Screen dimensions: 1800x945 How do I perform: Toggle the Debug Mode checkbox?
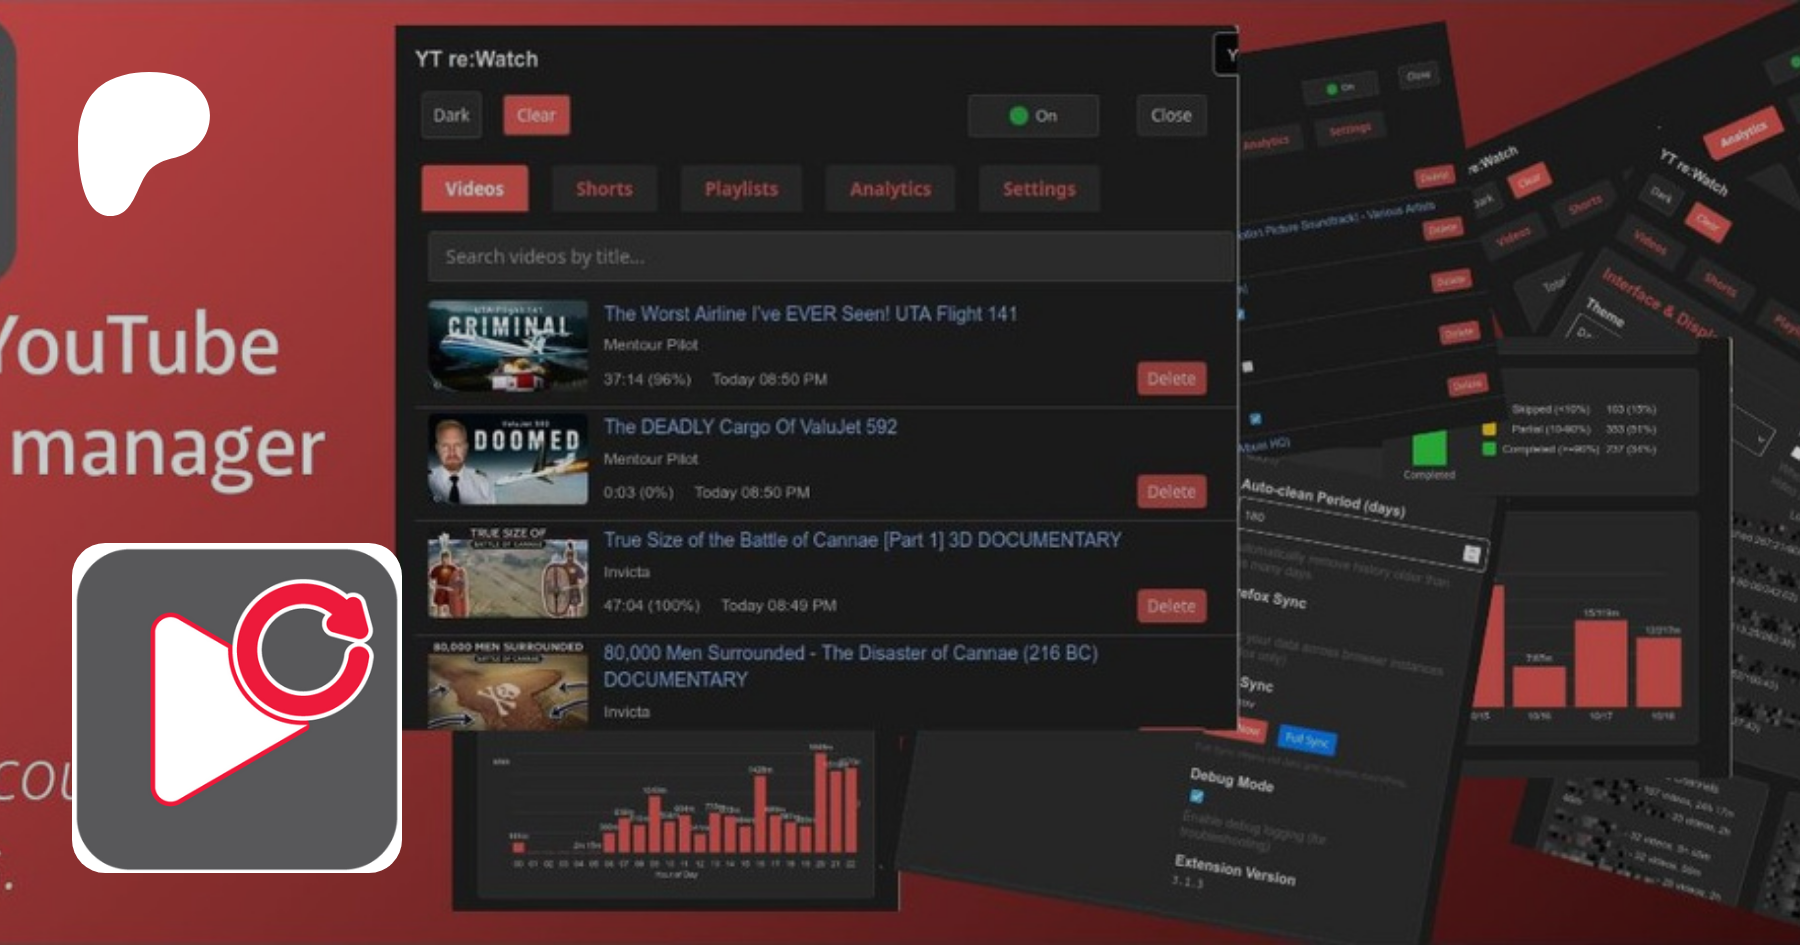[x=1196, y=796]
